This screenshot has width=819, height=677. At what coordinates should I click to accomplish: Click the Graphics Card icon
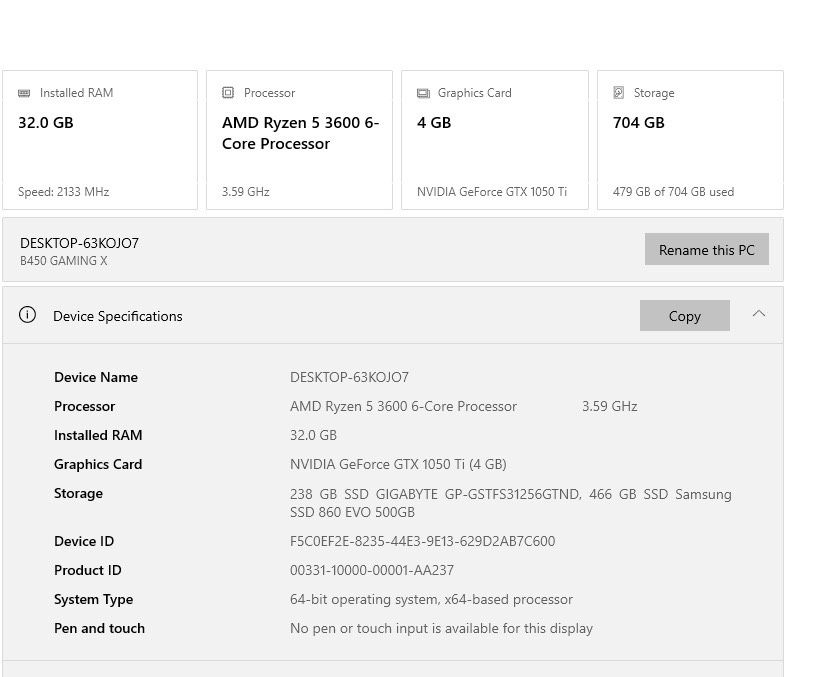pos(423,93)
